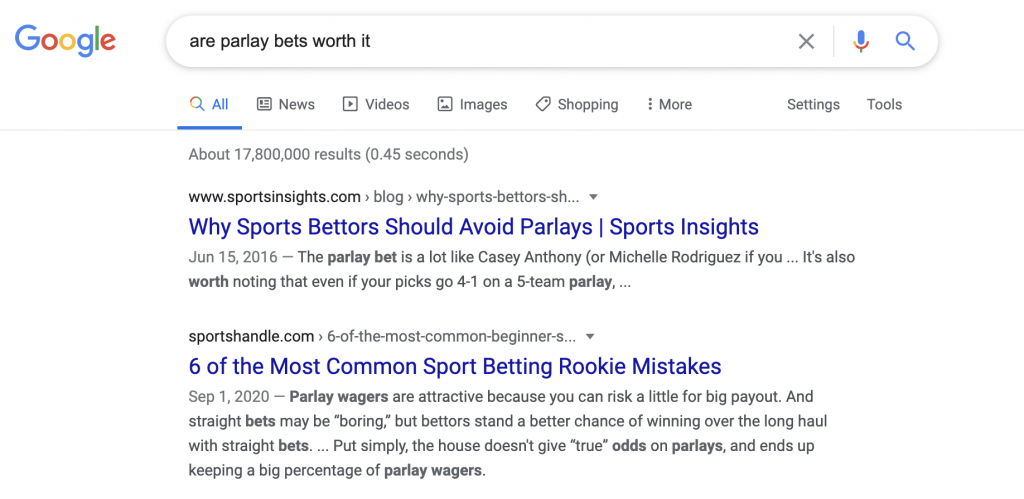The width and height of the screenshot is (1024, 499).
Task: Open the Settings menu
Action: (x=813, y=105)
